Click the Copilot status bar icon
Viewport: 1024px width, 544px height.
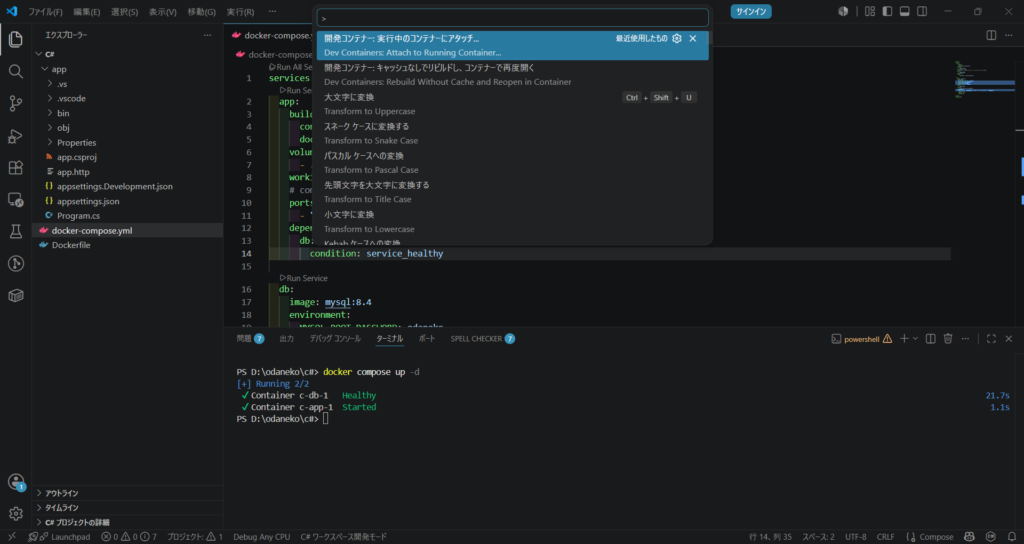969,537
